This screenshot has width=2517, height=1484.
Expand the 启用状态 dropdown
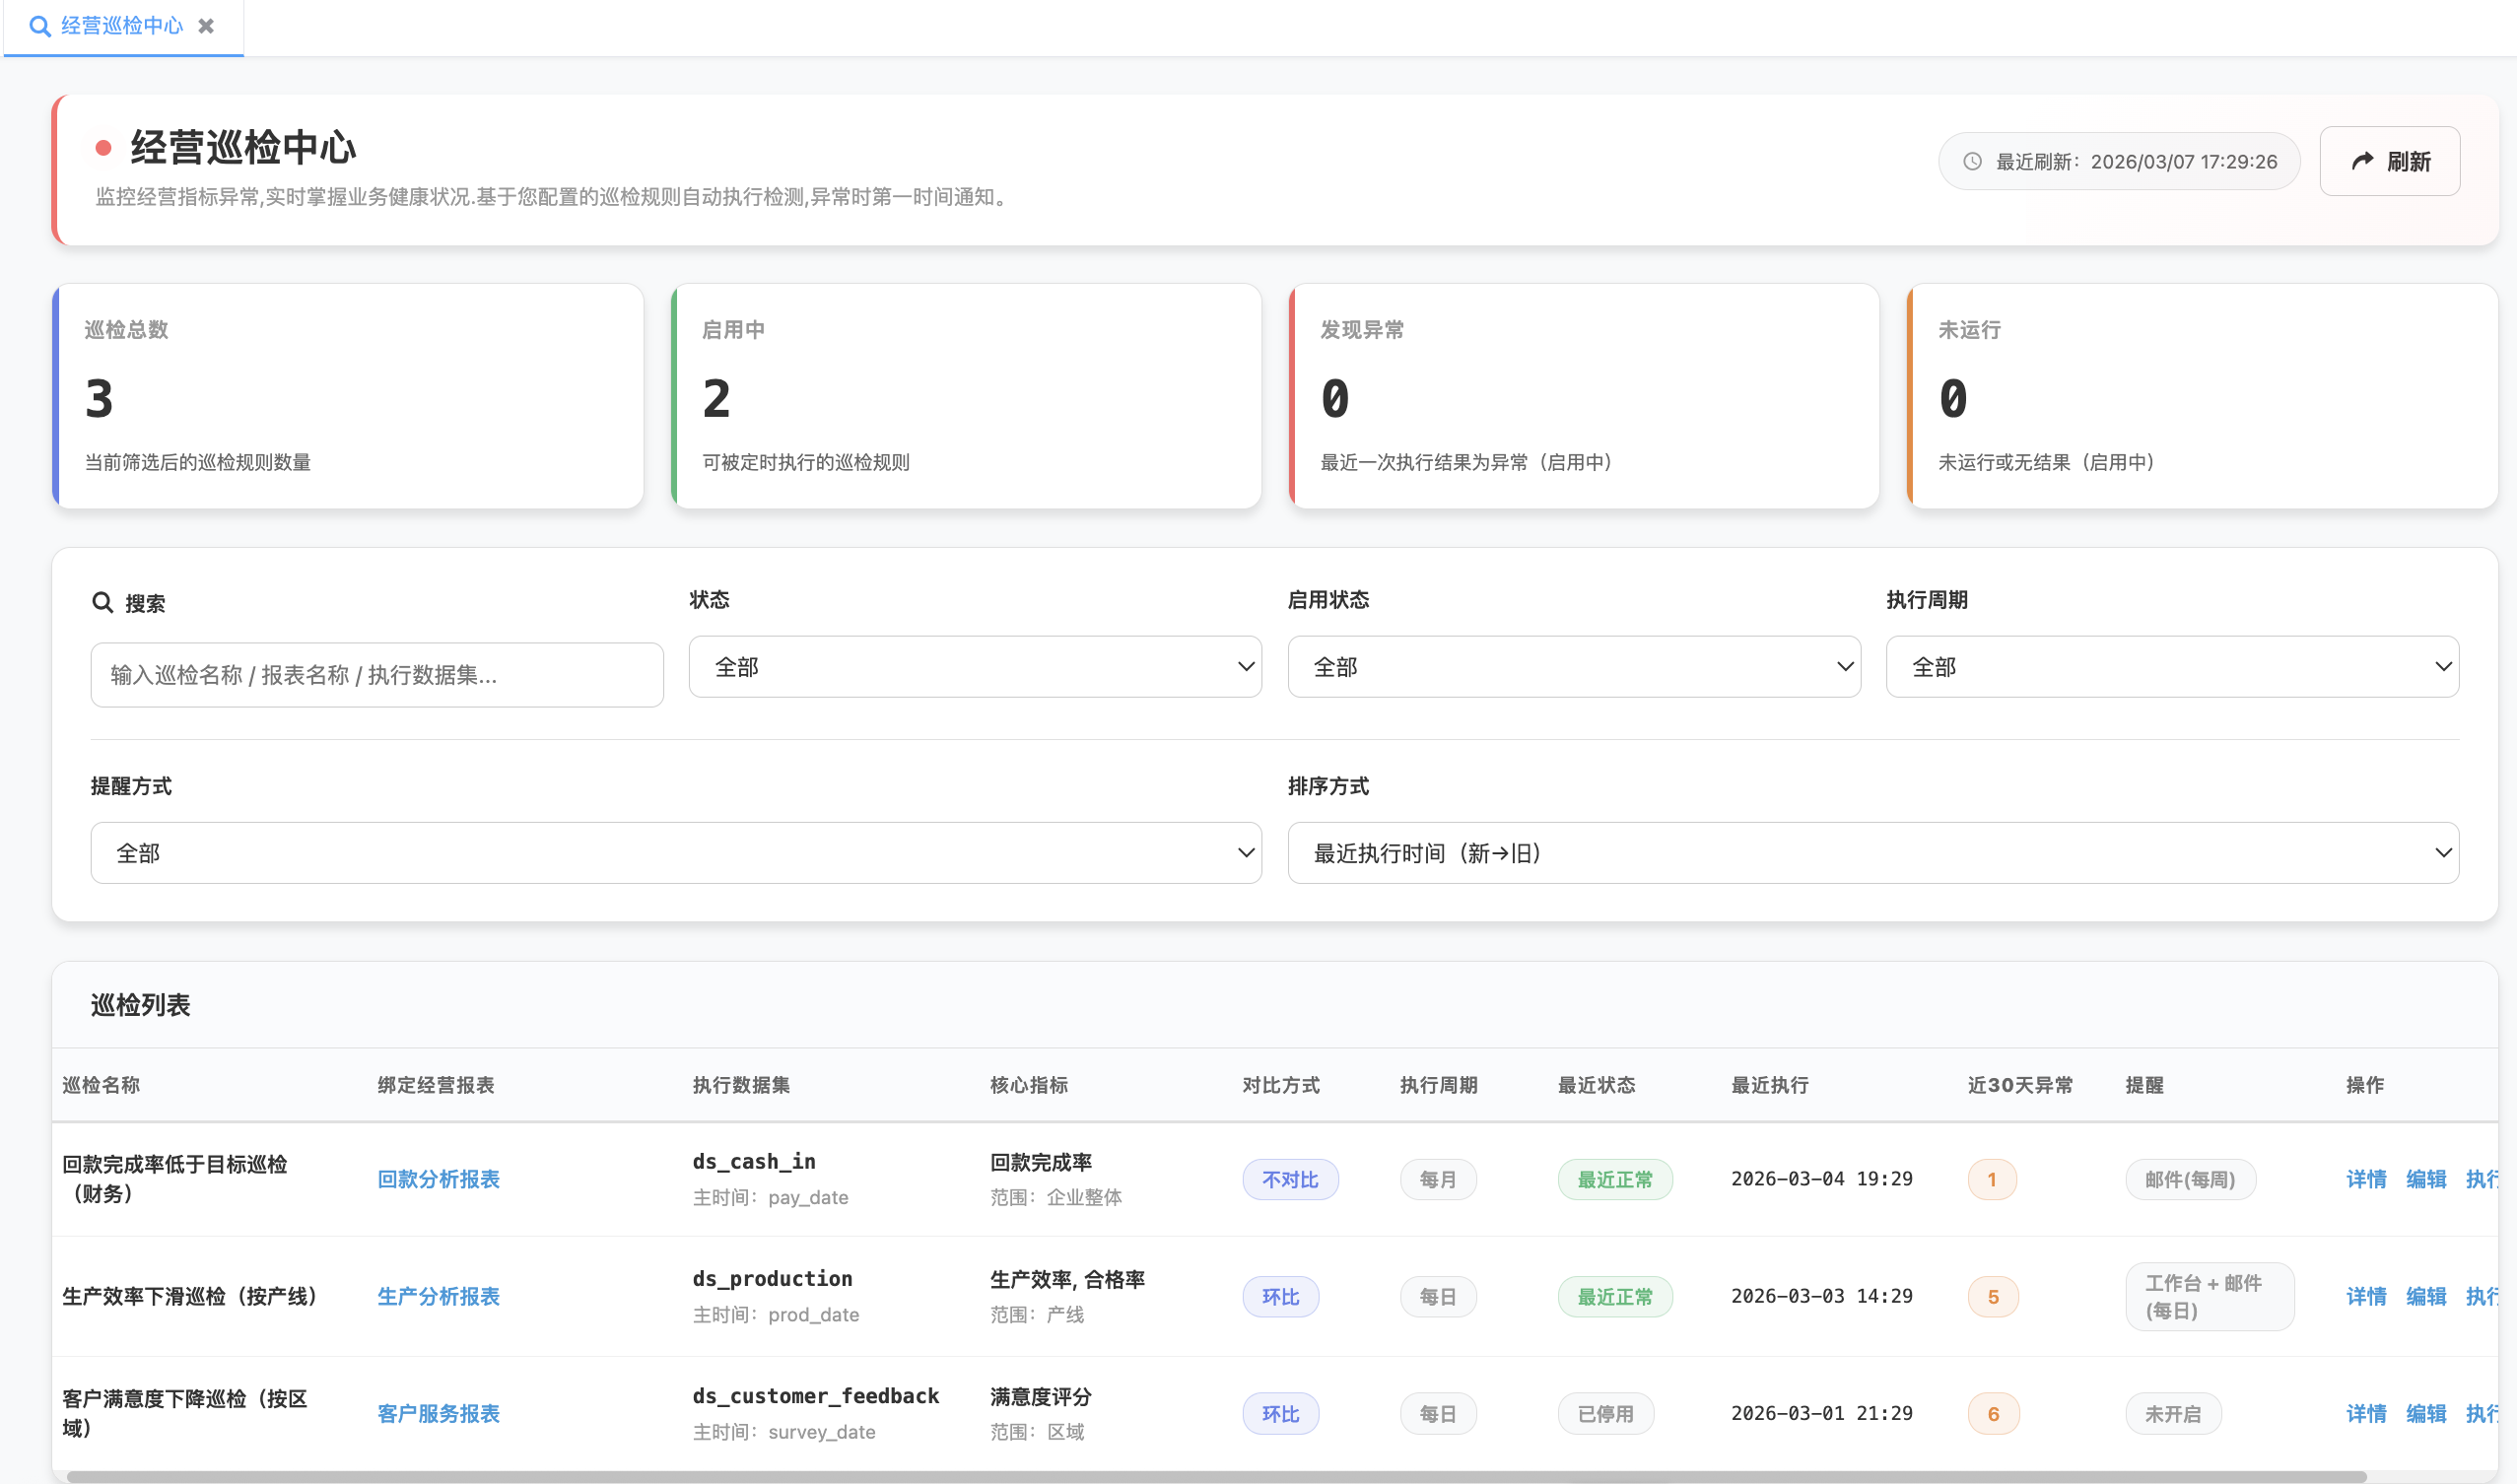click(1573, 667)
